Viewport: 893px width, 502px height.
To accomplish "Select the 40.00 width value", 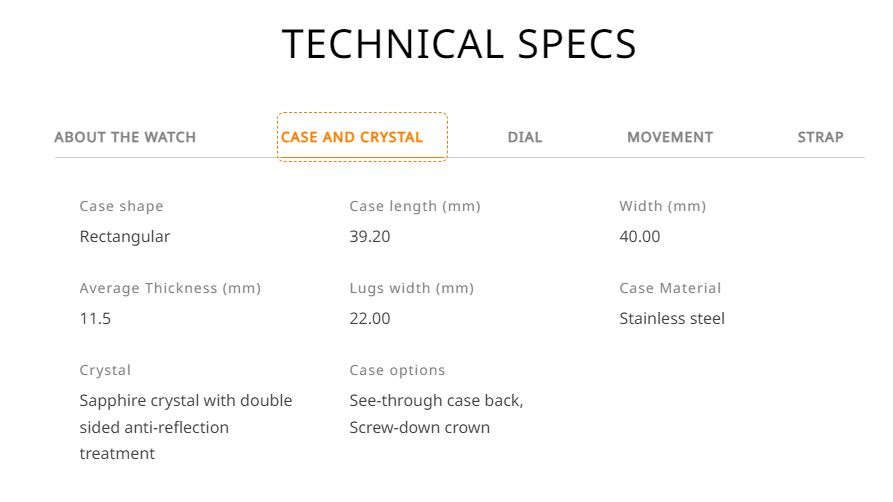I will coord(640,236).
